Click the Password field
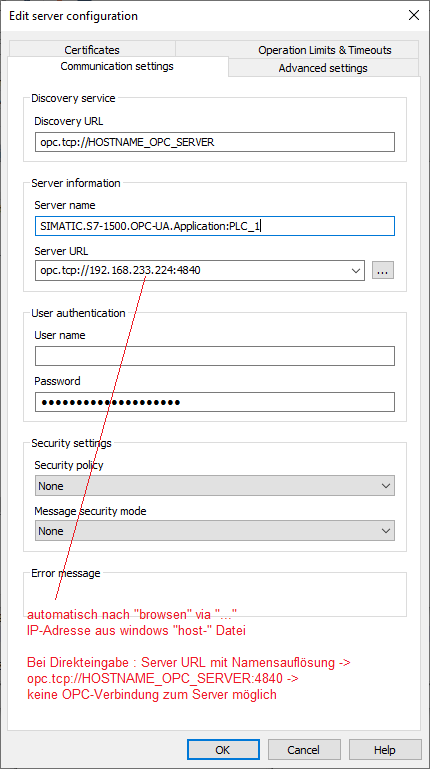Image resolution: width=430 pixels, height=769 pixels. tap(215, 402)
